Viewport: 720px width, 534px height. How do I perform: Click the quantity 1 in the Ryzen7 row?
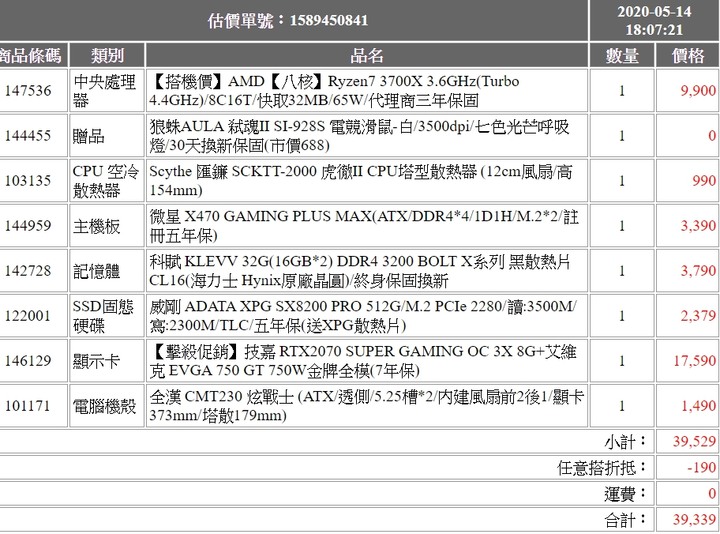coord(622,90)
